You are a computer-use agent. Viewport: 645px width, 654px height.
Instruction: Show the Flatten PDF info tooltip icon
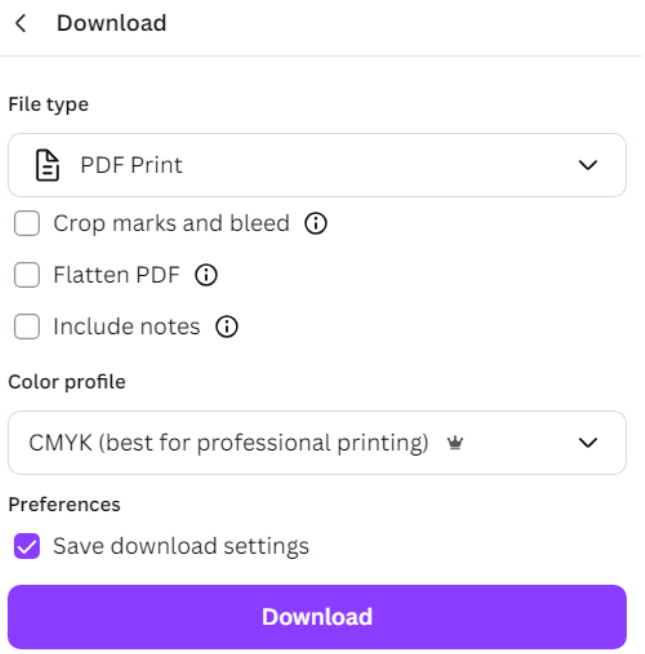(206, 275)
